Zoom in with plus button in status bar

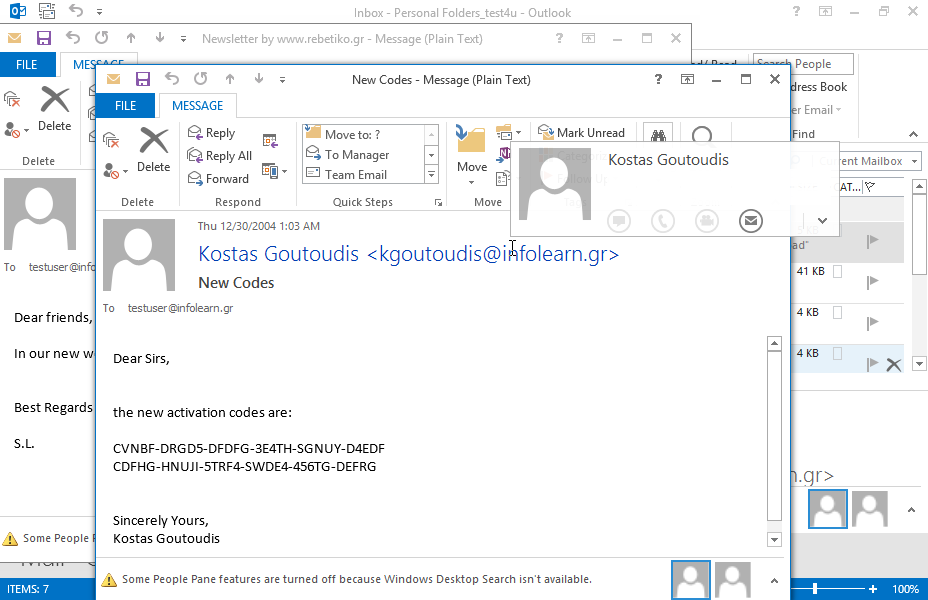873,589
